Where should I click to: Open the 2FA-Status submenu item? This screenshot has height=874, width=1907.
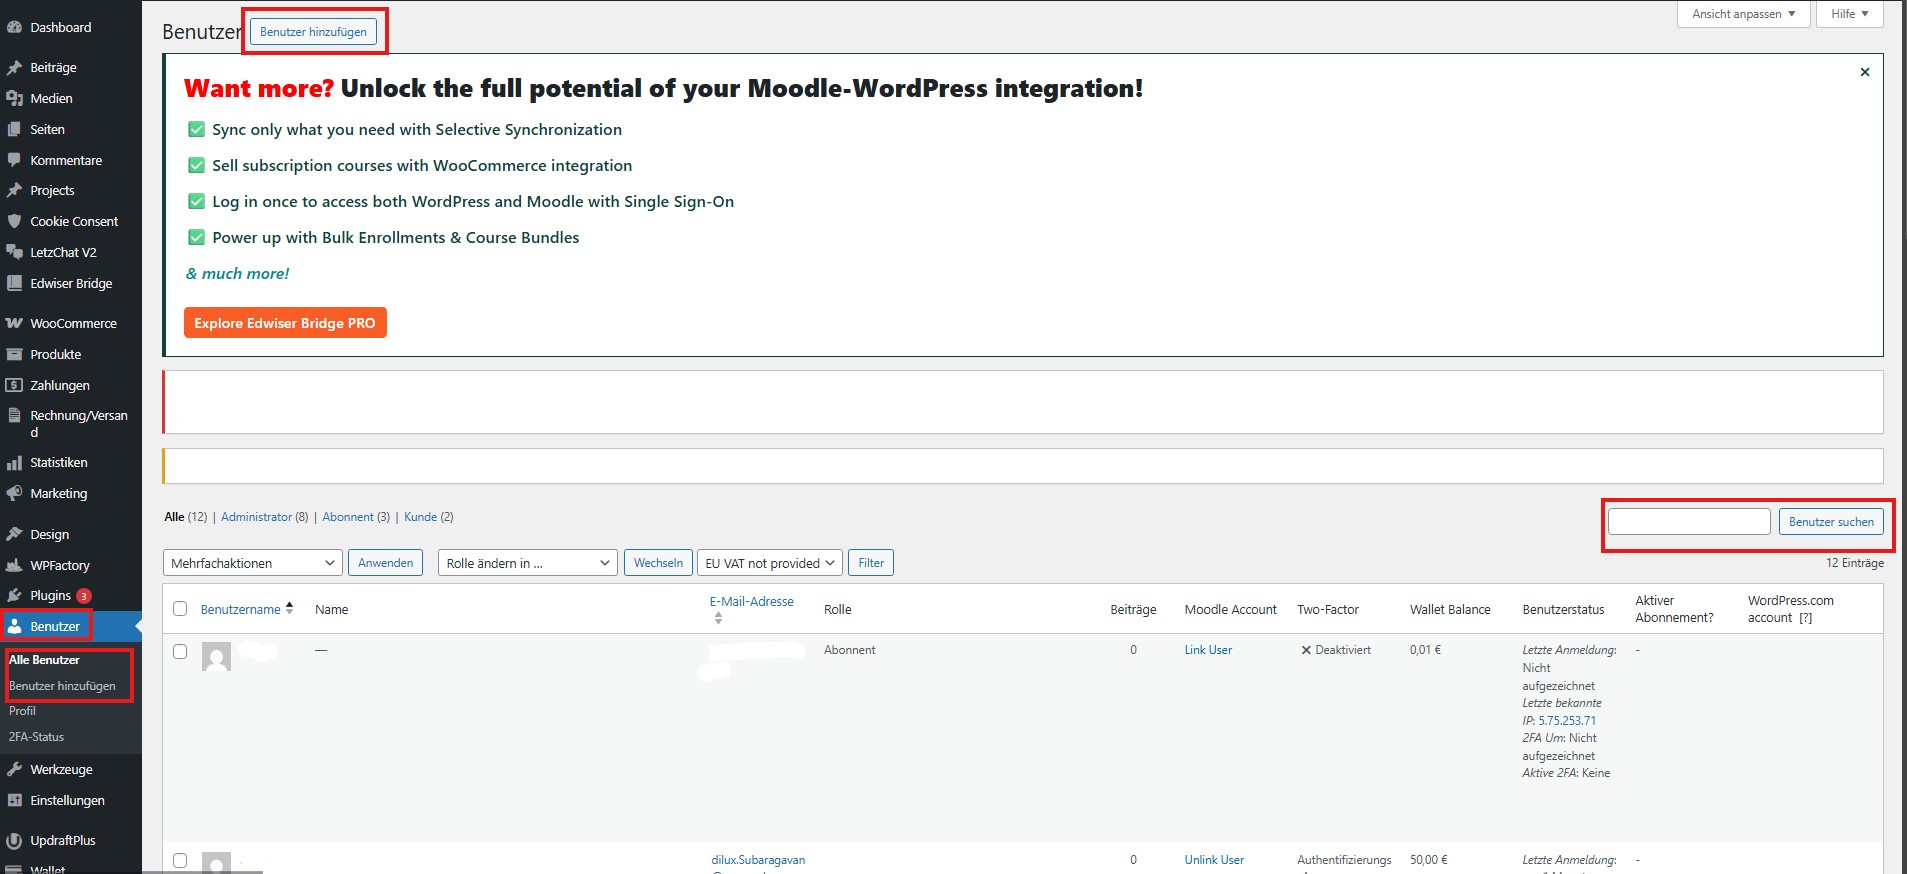pos(36,737)
